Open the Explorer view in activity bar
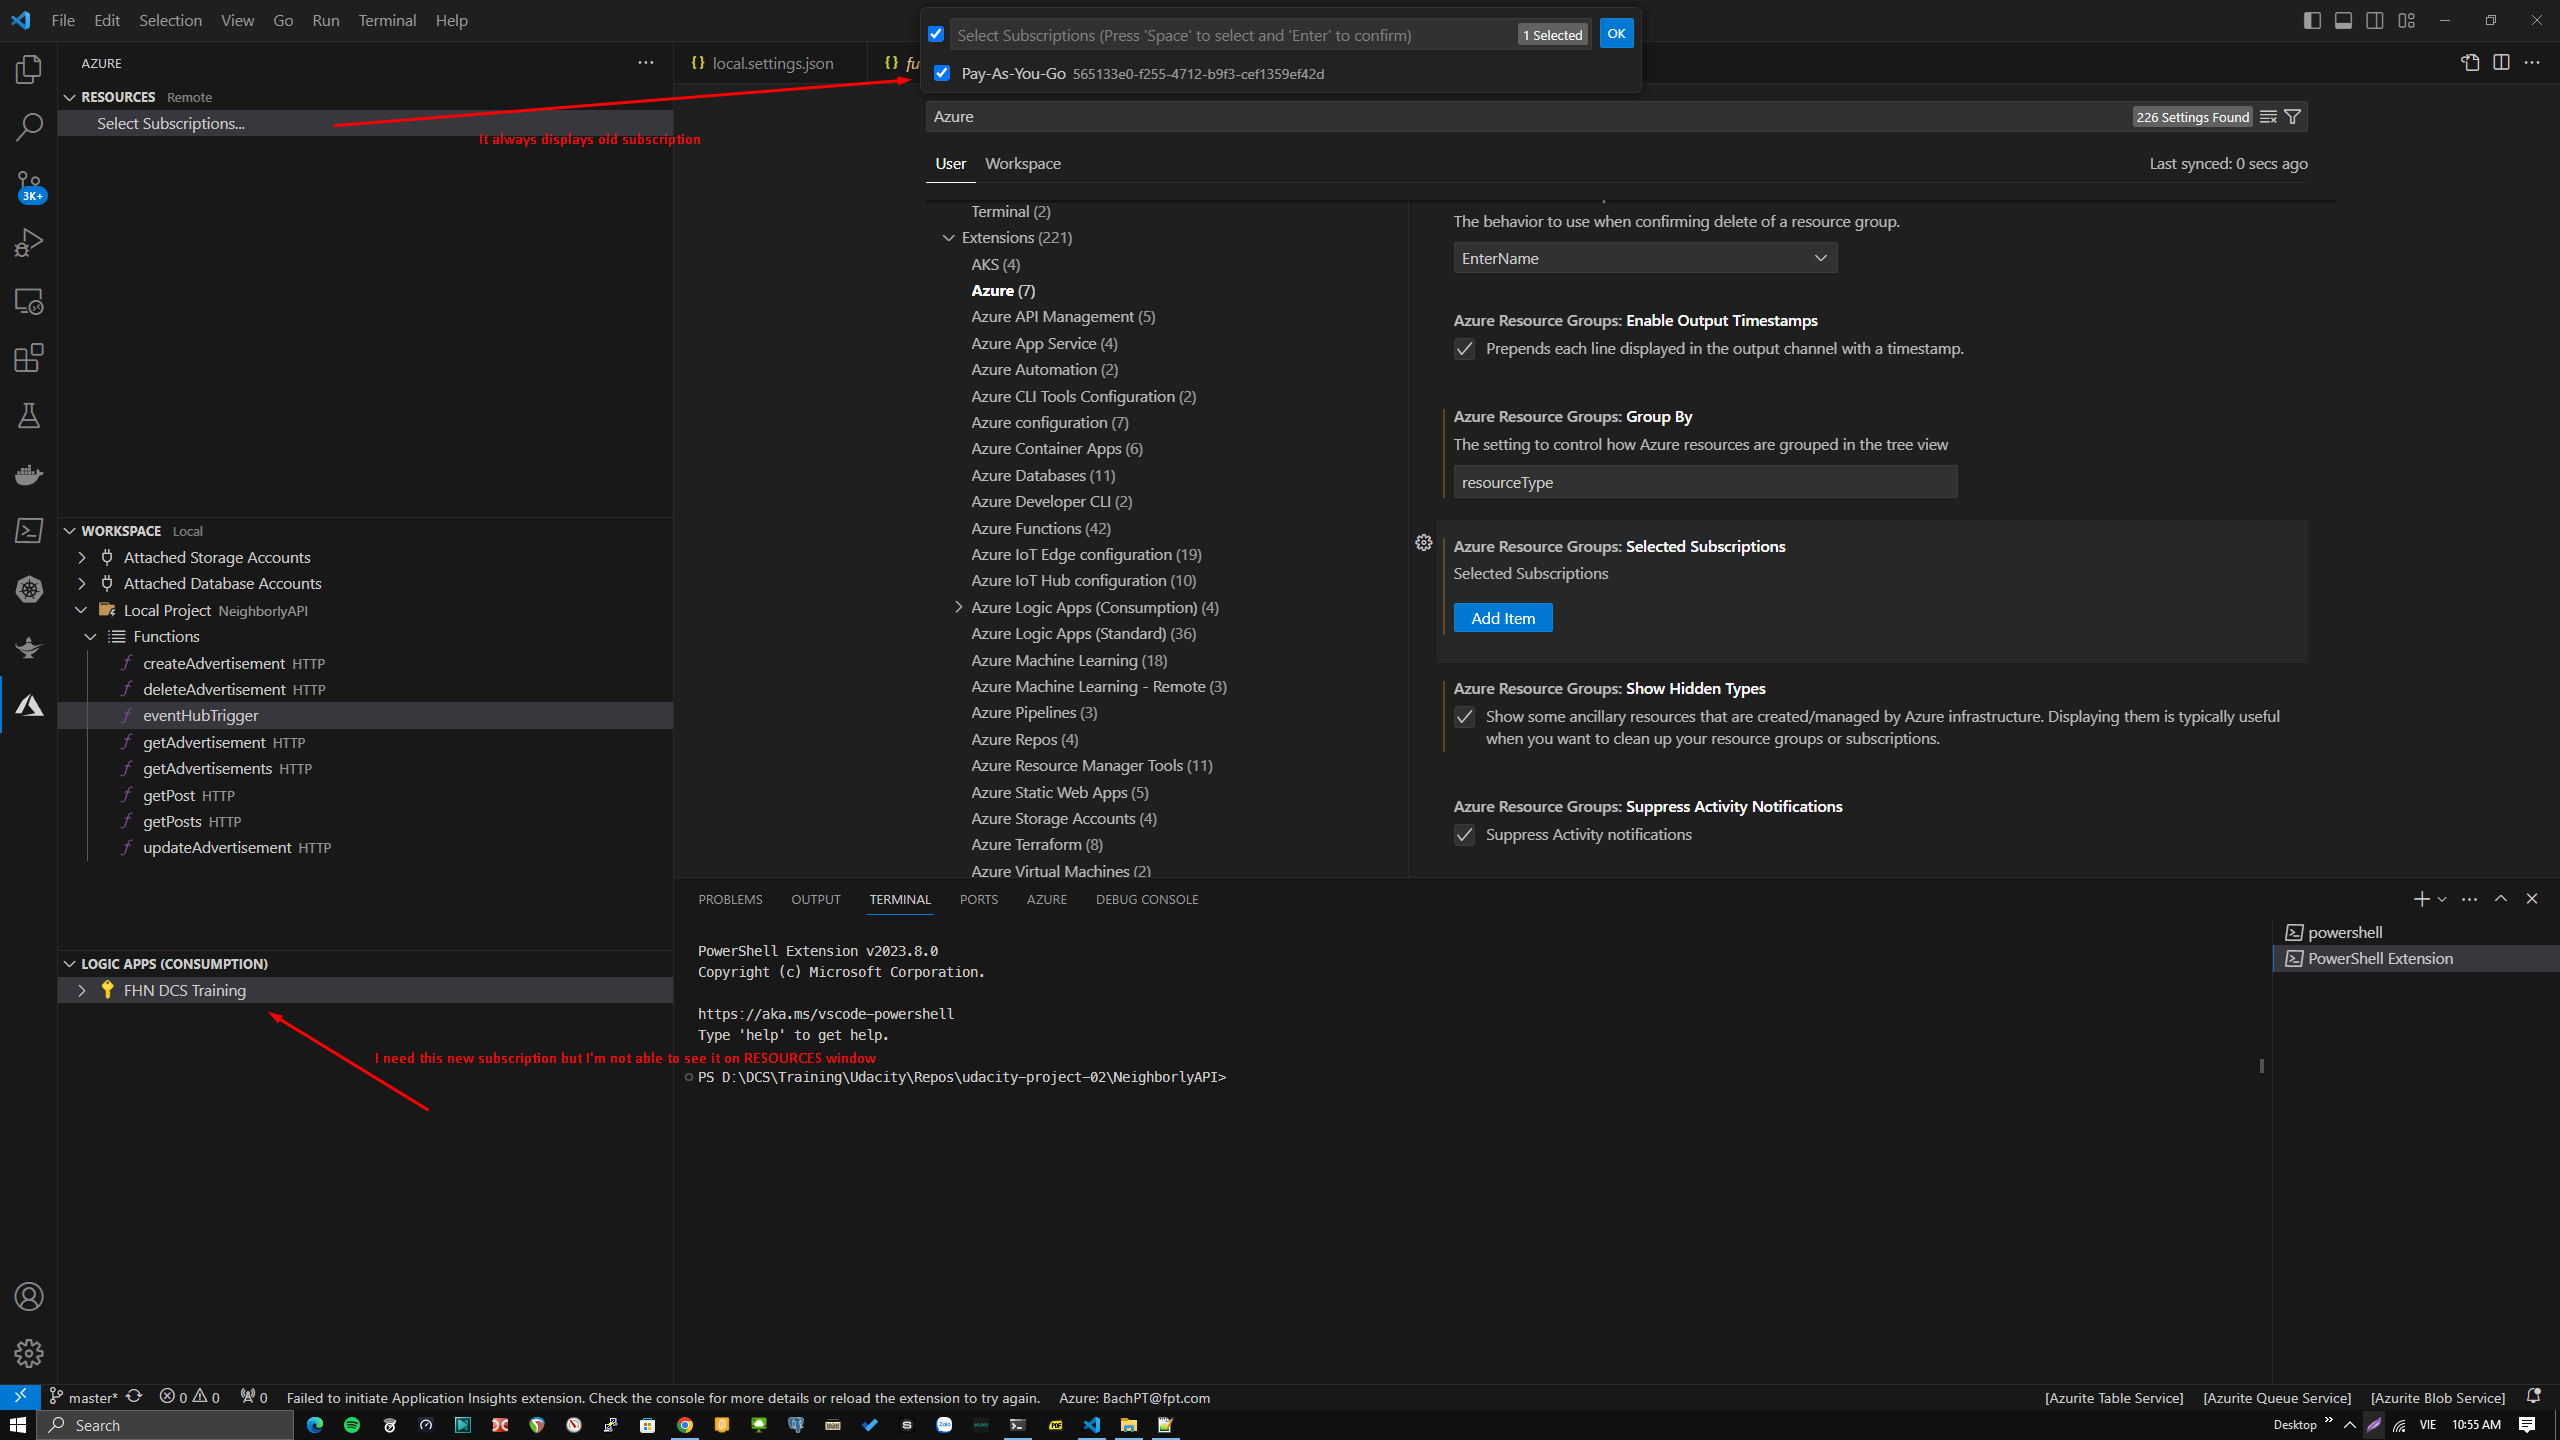The width and height of the screenshot is (2560, 1440). (29, 70)
